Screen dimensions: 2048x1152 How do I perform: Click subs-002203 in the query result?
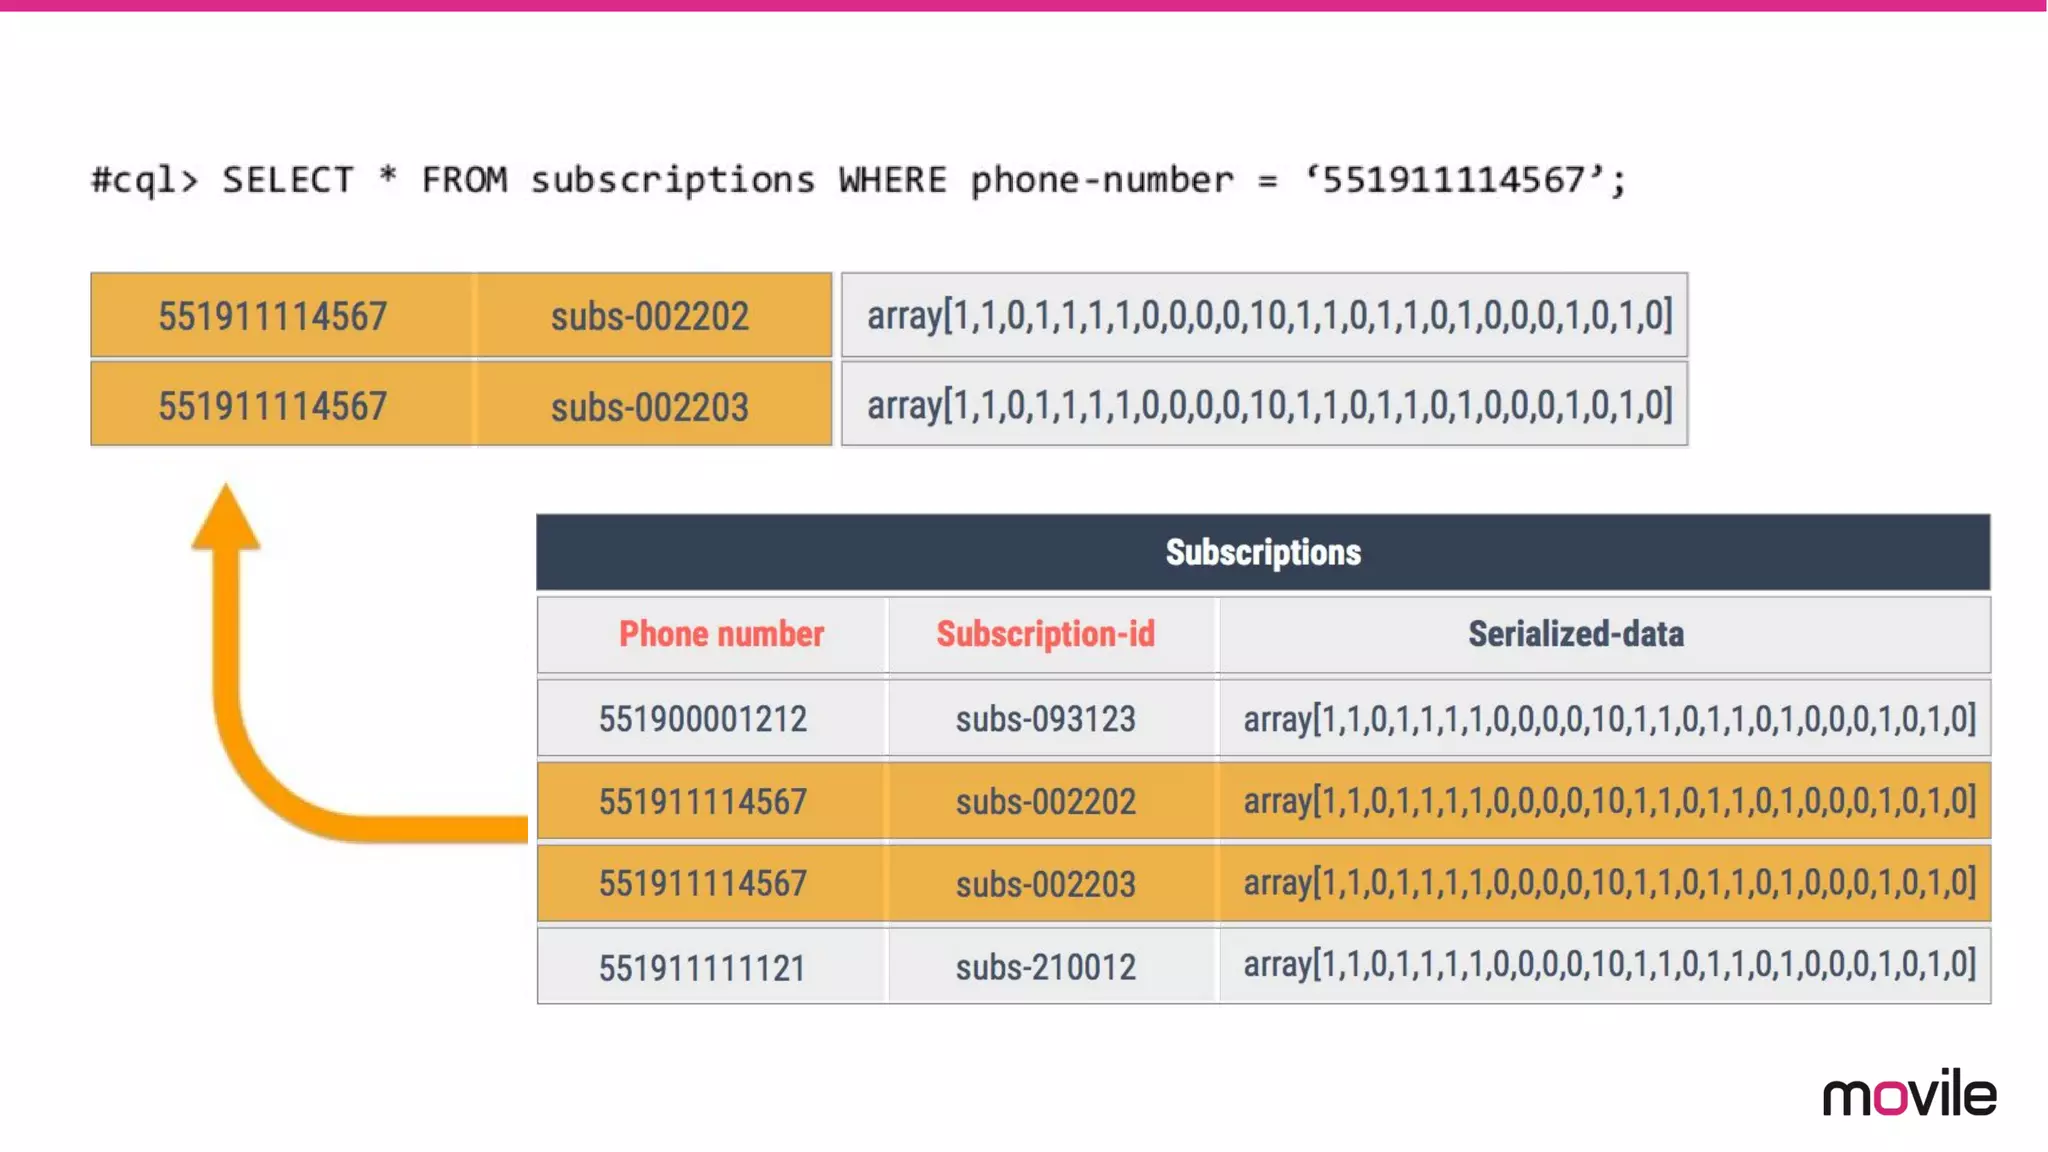[x=652, y=404]
